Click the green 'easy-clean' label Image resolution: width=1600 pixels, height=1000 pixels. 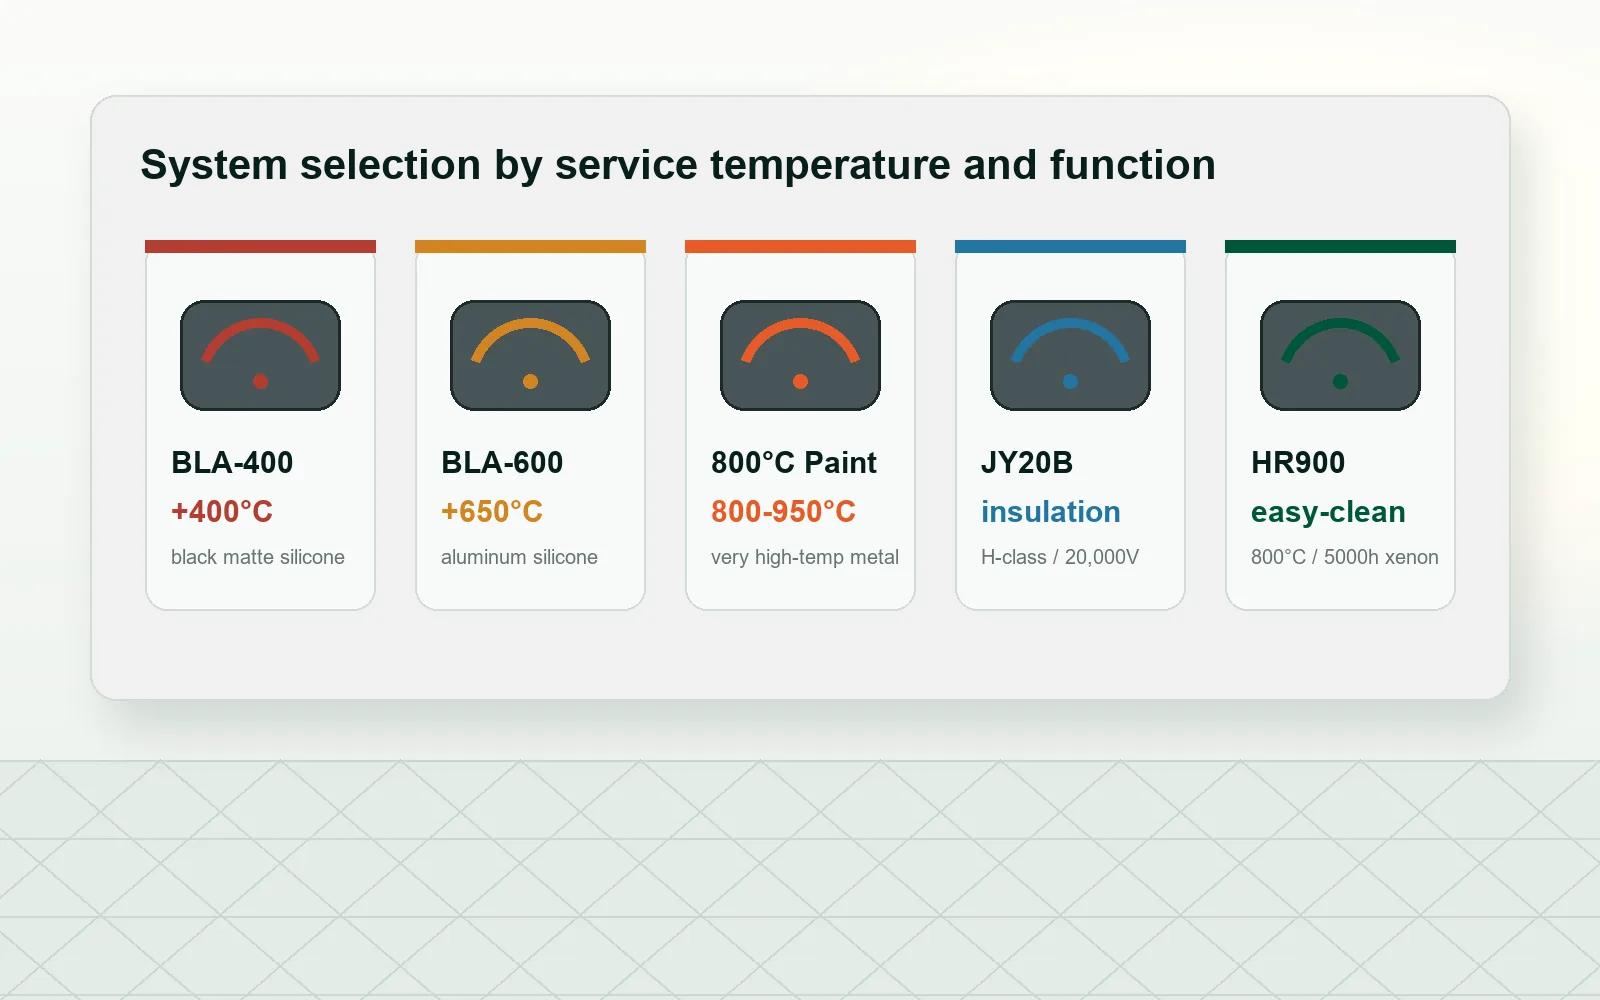1328,513
